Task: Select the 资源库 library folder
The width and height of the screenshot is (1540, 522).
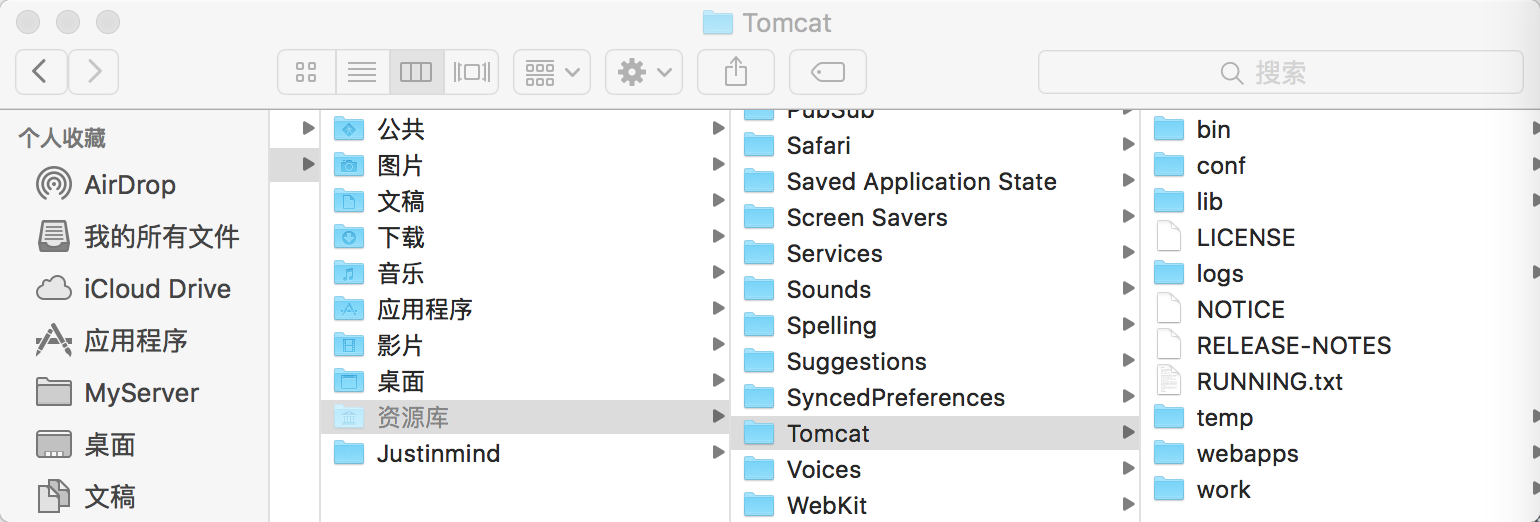Action: (x=525, y=417)
